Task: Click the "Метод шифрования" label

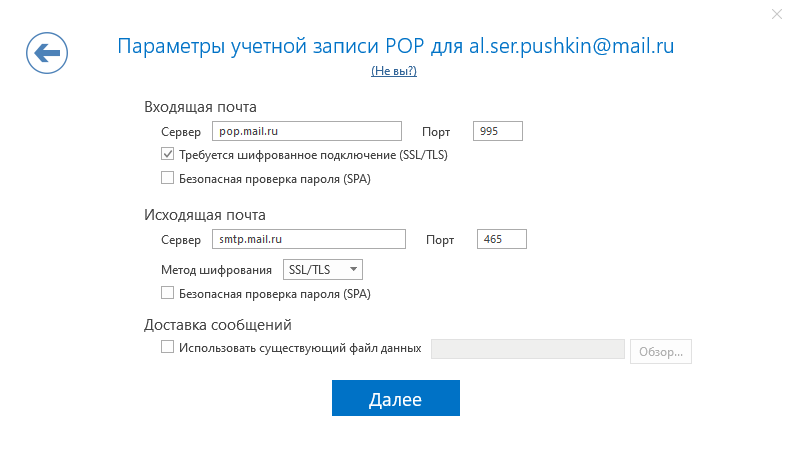Action: click(216, 270)
